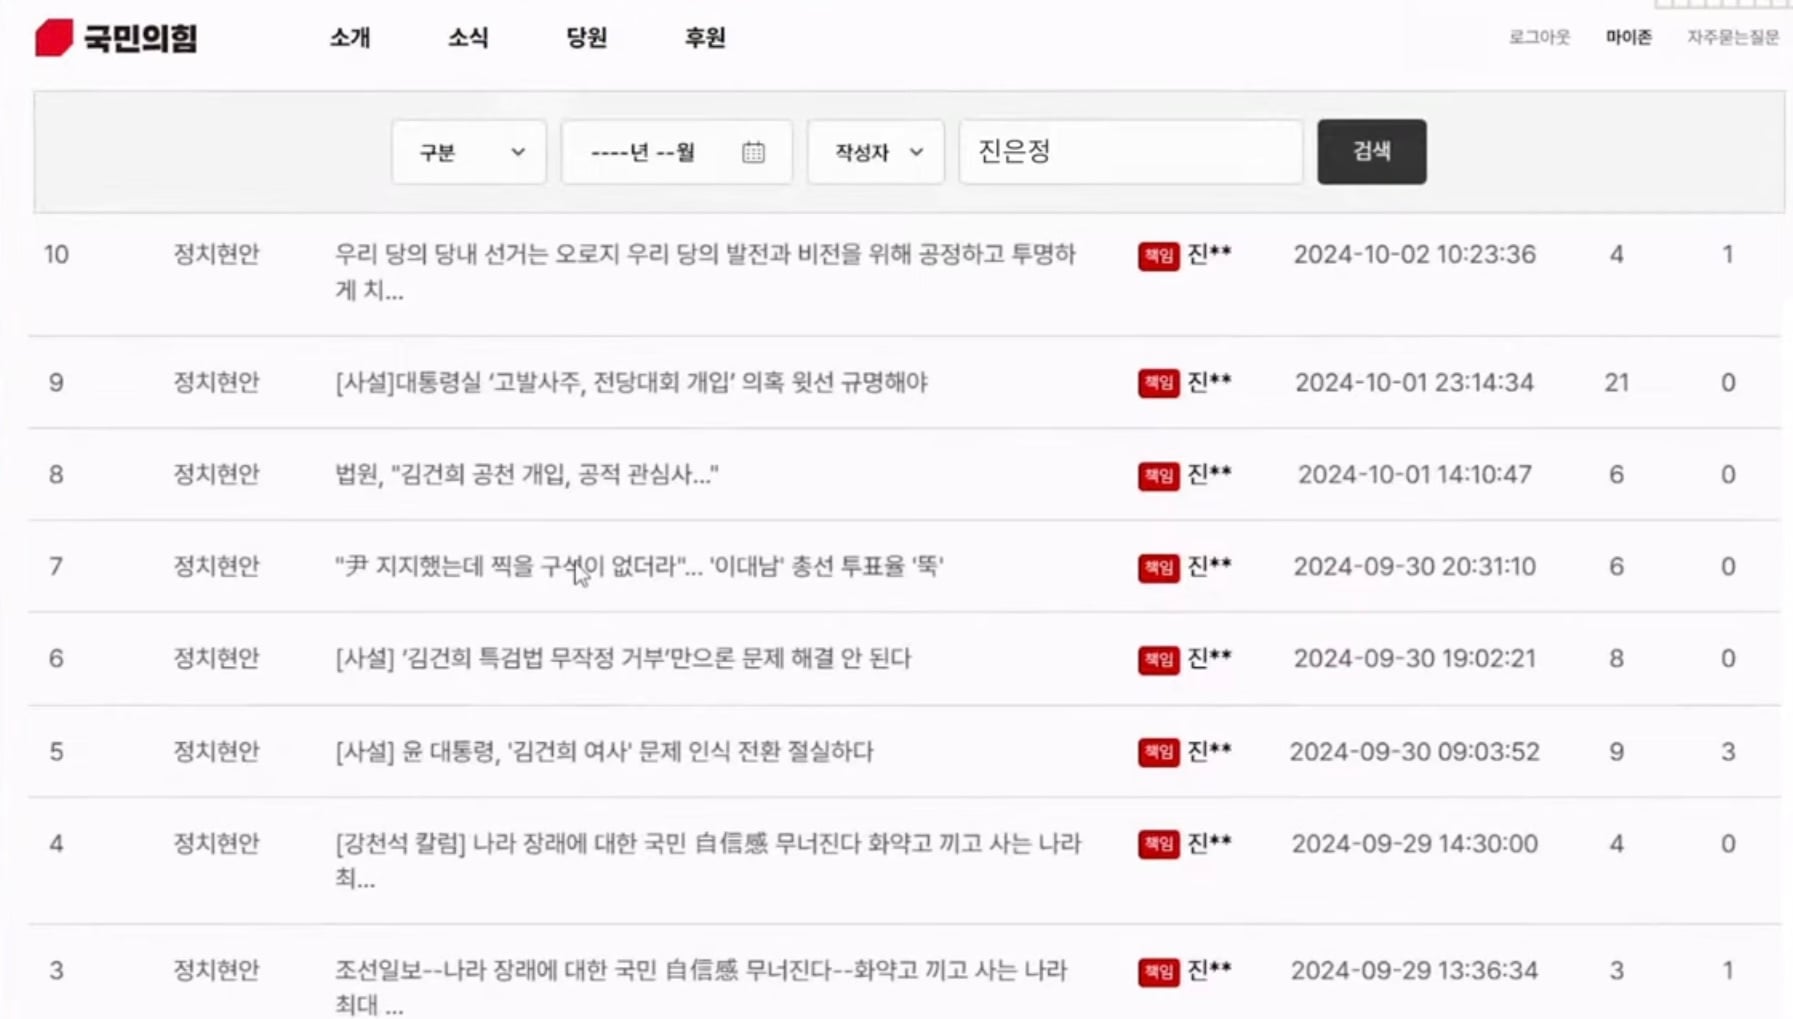Click the 로그아웃 link
Image resolution: width=1793 pixels, height=1019 pixels.
1539,37
